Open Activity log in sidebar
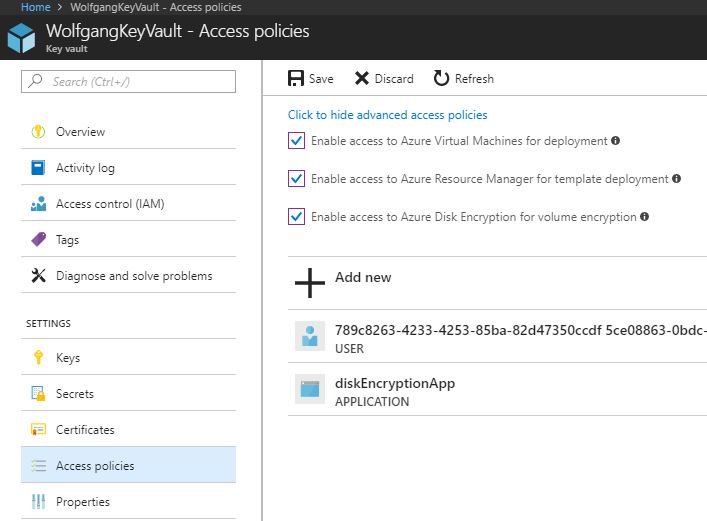This screenshot has height=521, width=707. [129, 167]
